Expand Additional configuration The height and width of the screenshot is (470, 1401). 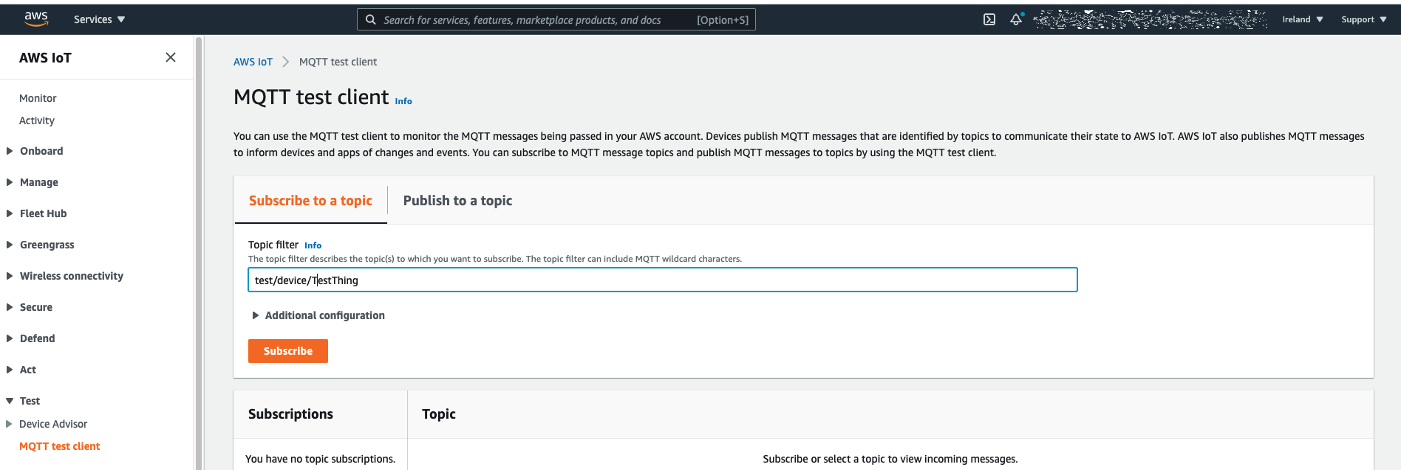pos(318,315)
